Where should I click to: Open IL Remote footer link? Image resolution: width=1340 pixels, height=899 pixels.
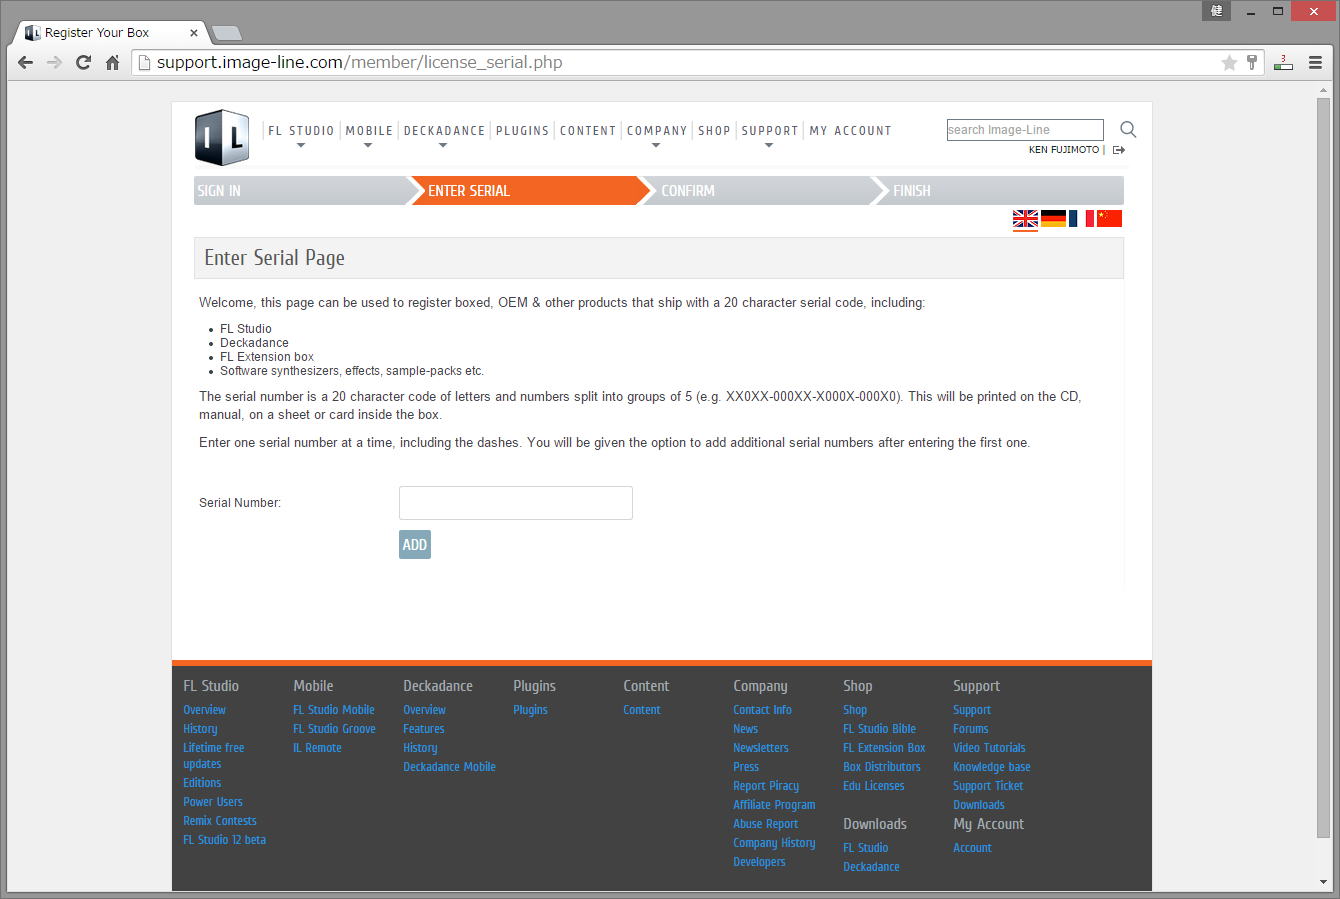click(x=318, y=748)
